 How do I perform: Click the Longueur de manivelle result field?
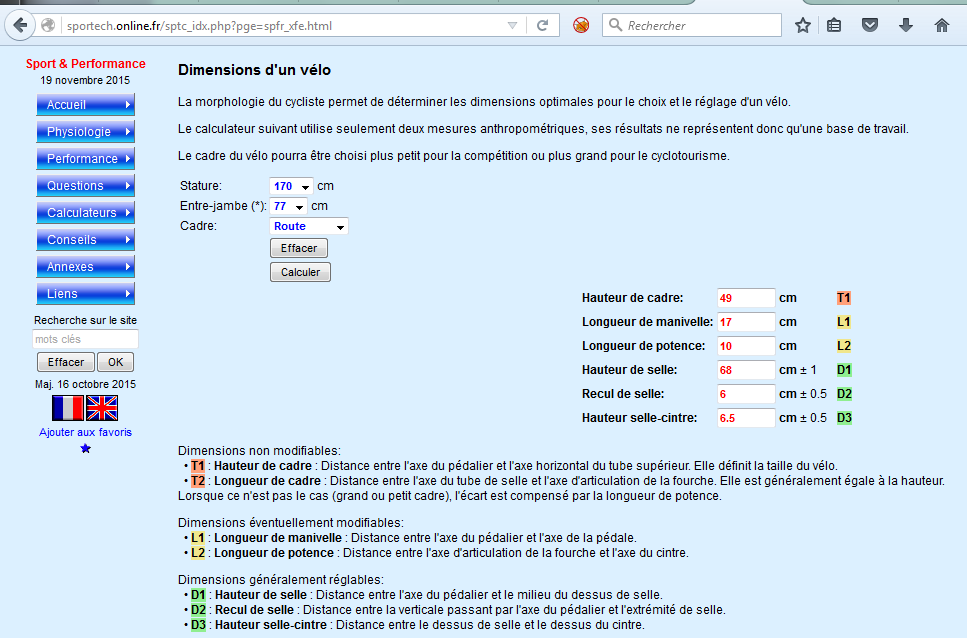746,322
